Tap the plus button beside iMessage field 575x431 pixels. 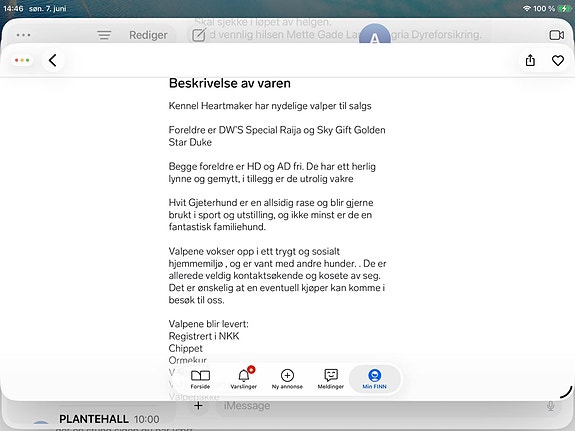coord(198,406)
